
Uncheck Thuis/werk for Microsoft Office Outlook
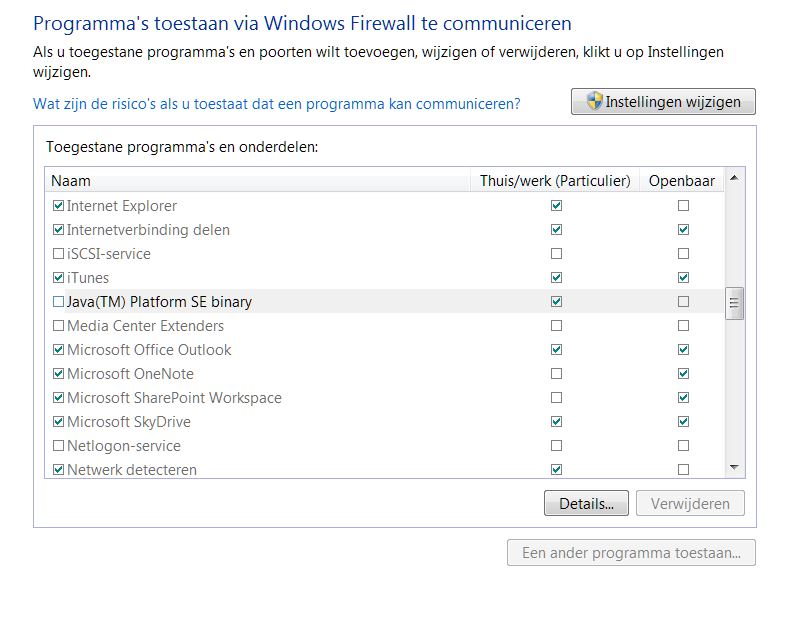click(556, 350)
